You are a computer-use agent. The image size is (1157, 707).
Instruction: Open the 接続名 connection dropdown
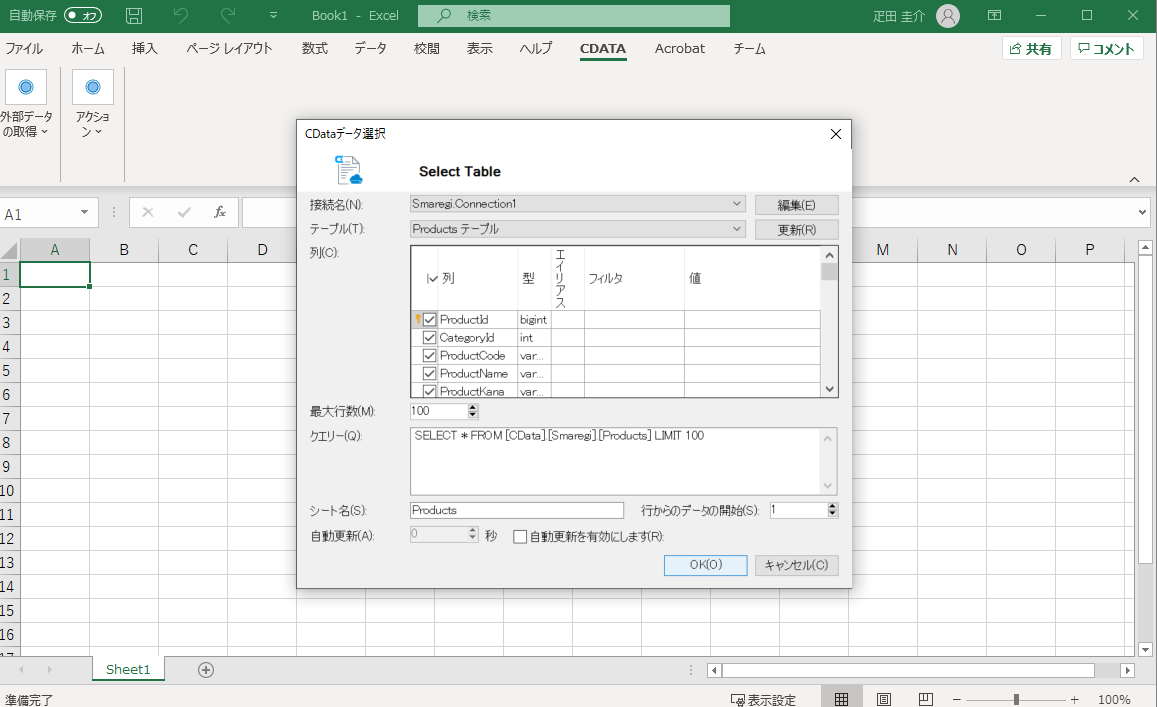[738, 203]
